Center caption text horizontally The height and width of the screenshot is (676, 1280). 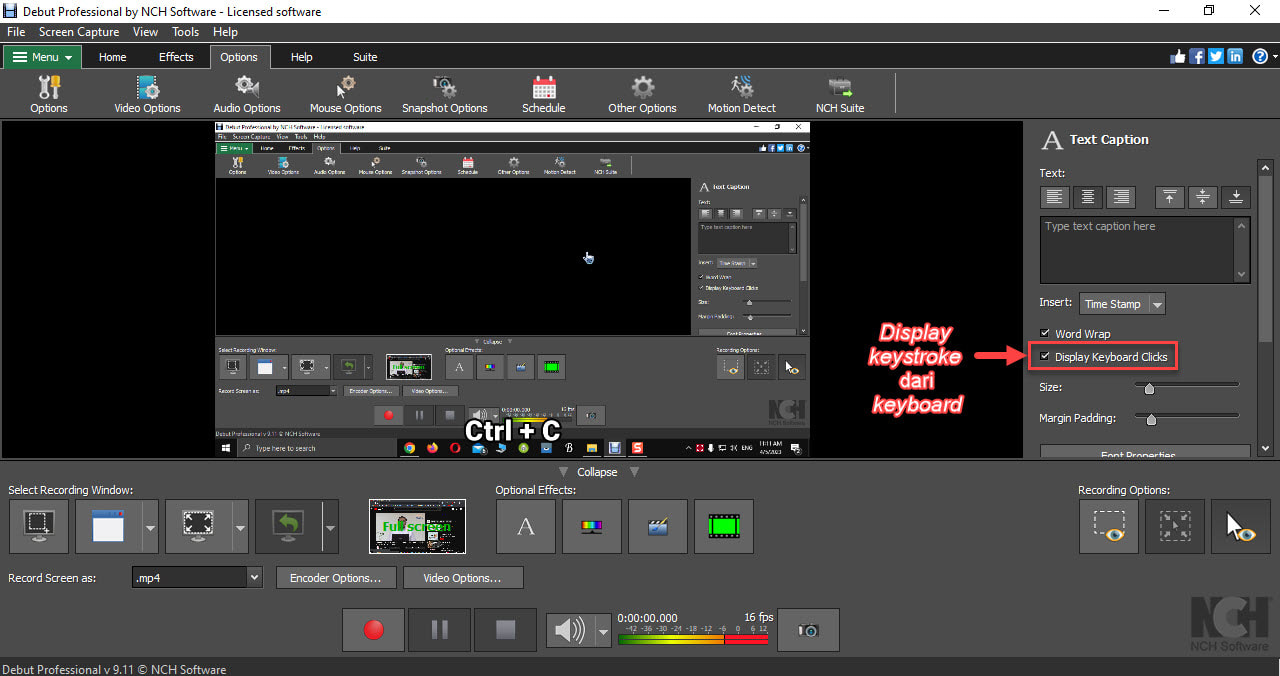[x=1088, y=197]
